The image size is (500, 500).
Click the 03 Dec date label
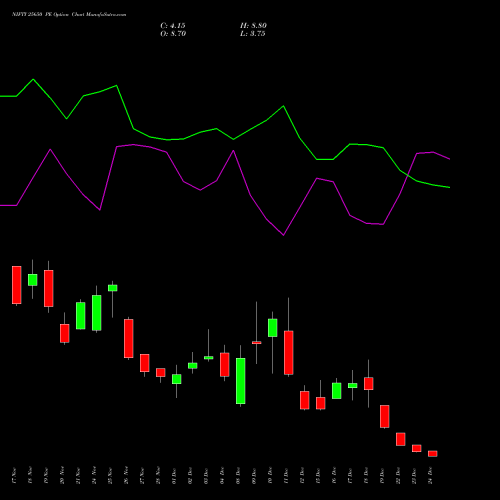coord(206,476)
